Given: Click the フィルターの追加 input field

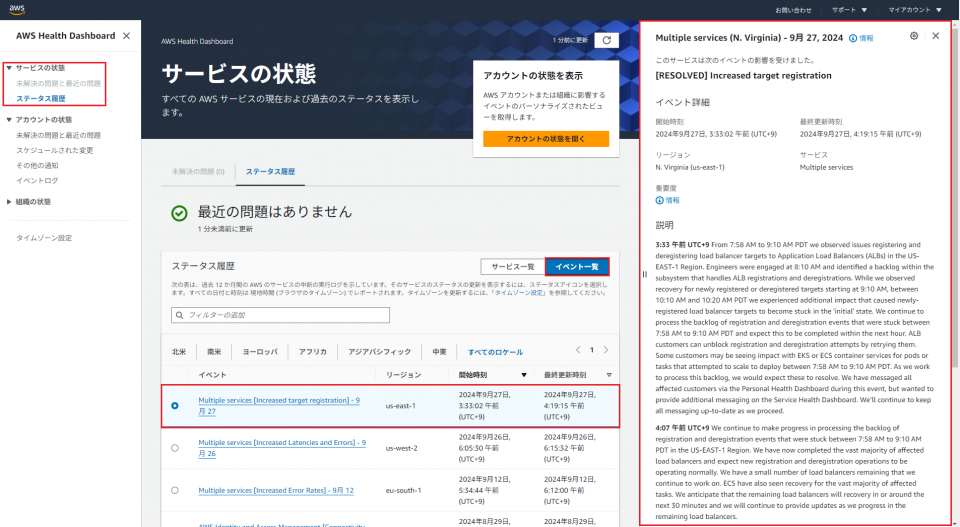Looking at the screenshot, I should click(x=280, y=315).
